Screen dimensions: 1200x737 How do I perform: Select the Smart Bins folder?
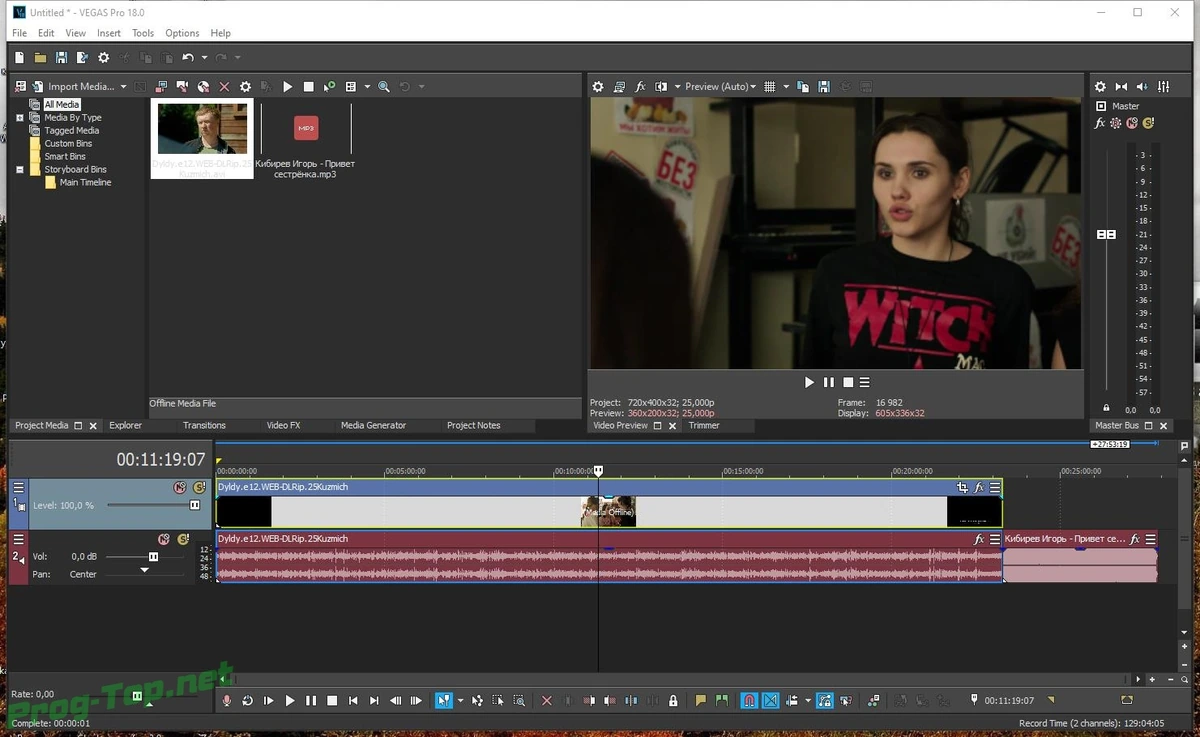coord(65,157)
